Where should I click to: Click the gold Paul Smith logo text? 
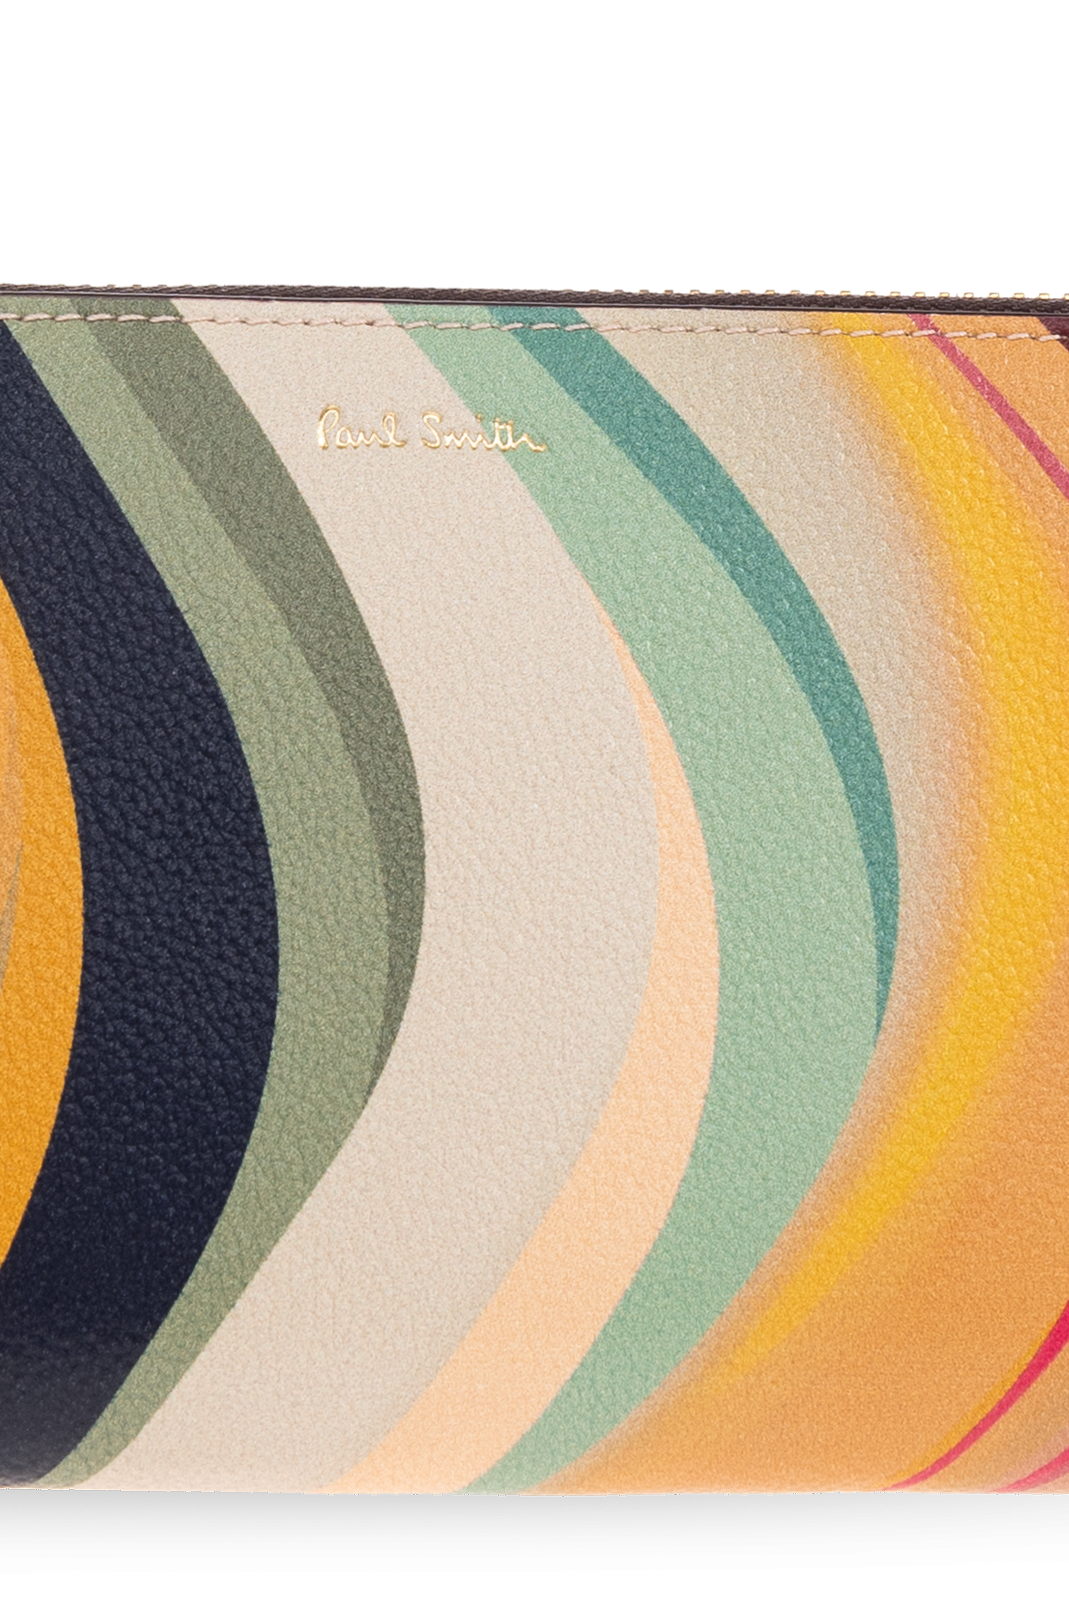(431, 432)
